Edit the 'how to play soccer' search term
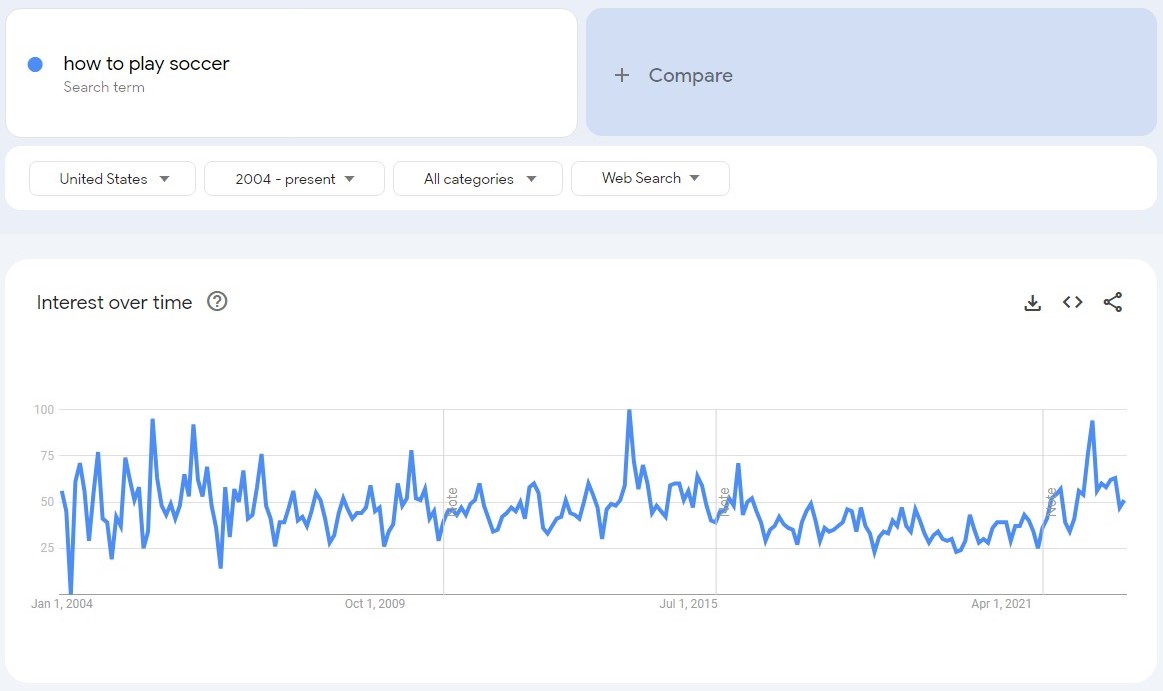Image resolution: width=1163 pixels, height=691 pixels. [x=146, y=64]
